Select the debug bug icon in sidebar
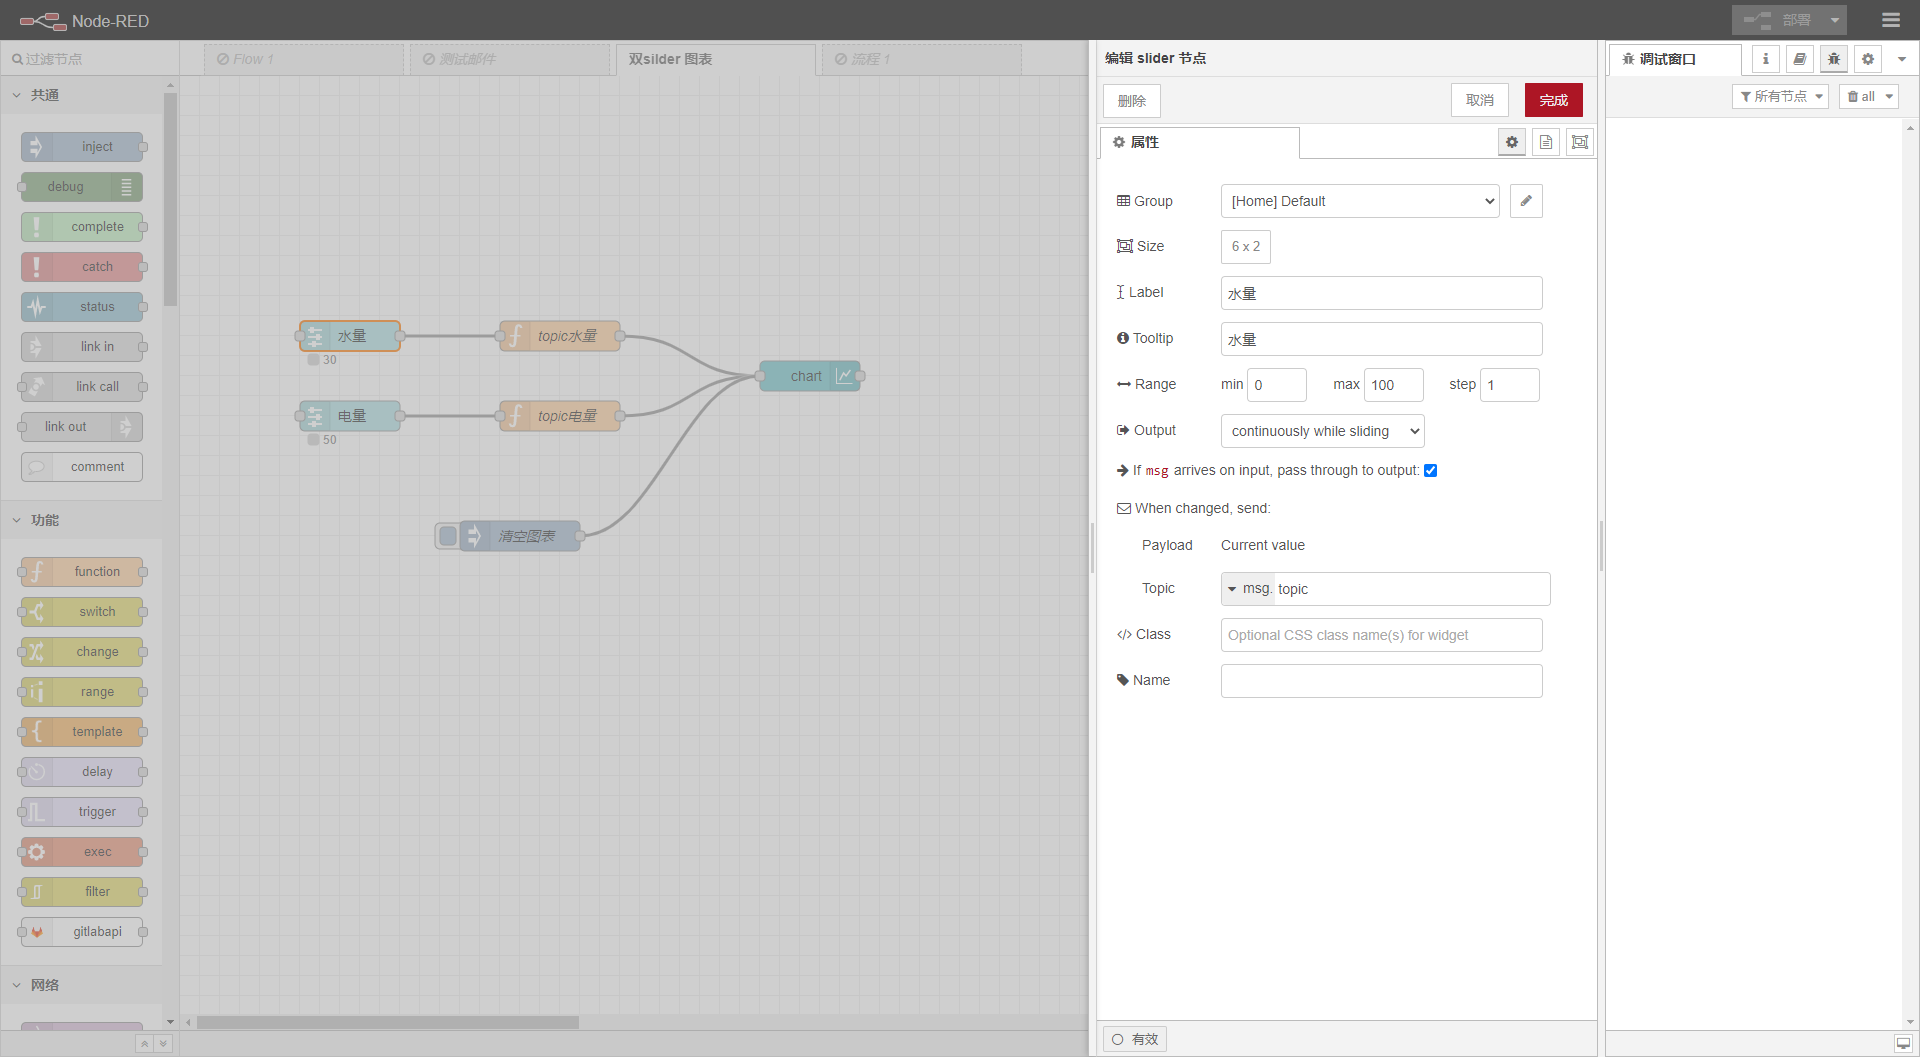This screenshot has height=1057, width=1920. click(x=1833, y=59)
